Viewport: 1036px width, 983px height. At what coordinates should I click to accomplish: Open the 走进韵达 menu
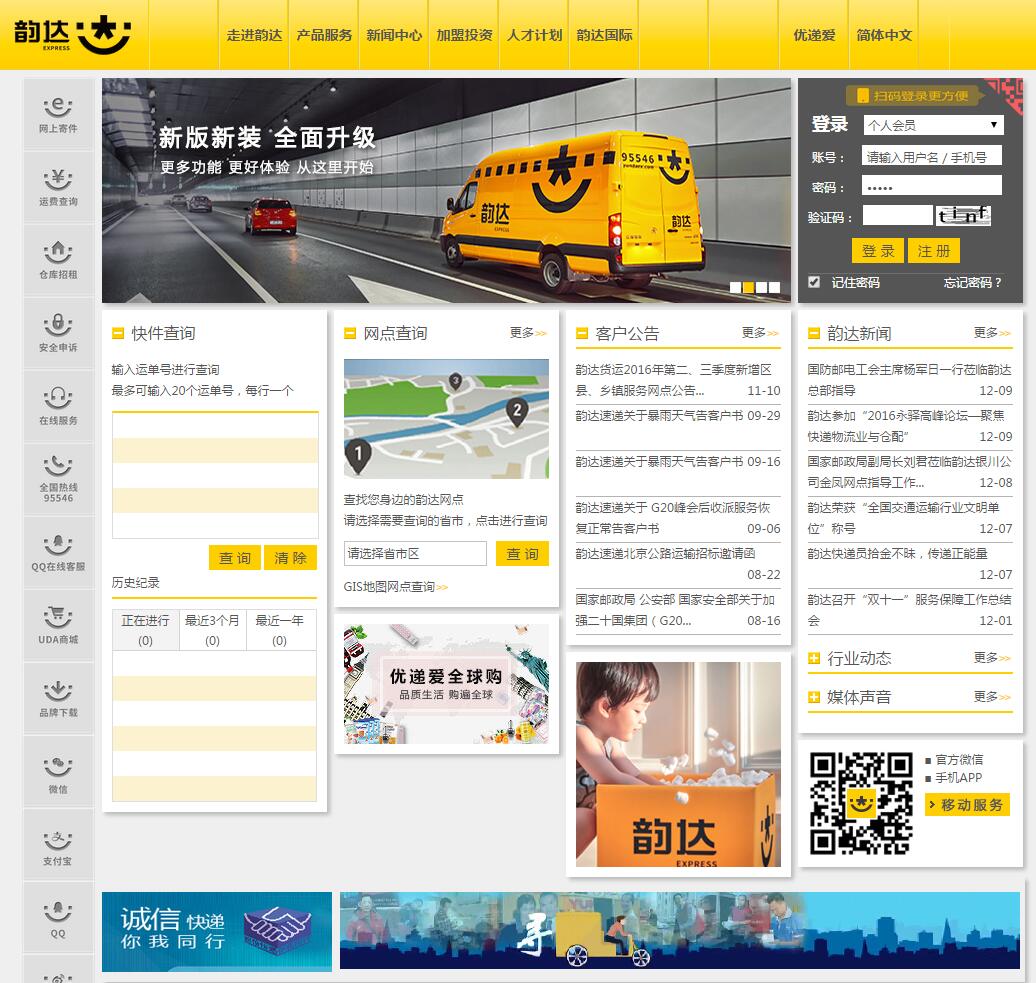pos(254,35)
